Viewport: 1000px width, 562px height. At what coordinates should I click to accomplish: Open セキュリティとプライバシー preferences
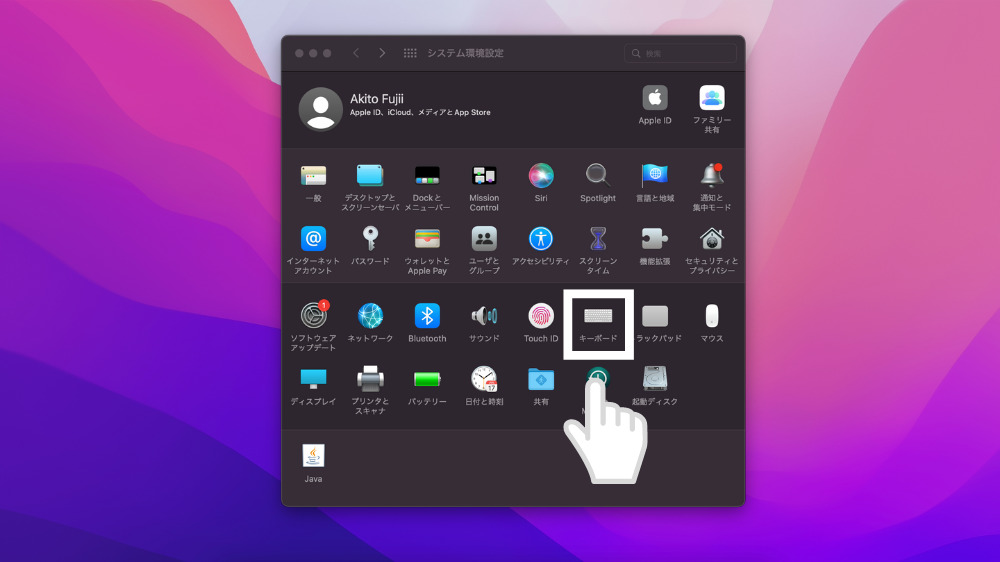click(712, 239)
